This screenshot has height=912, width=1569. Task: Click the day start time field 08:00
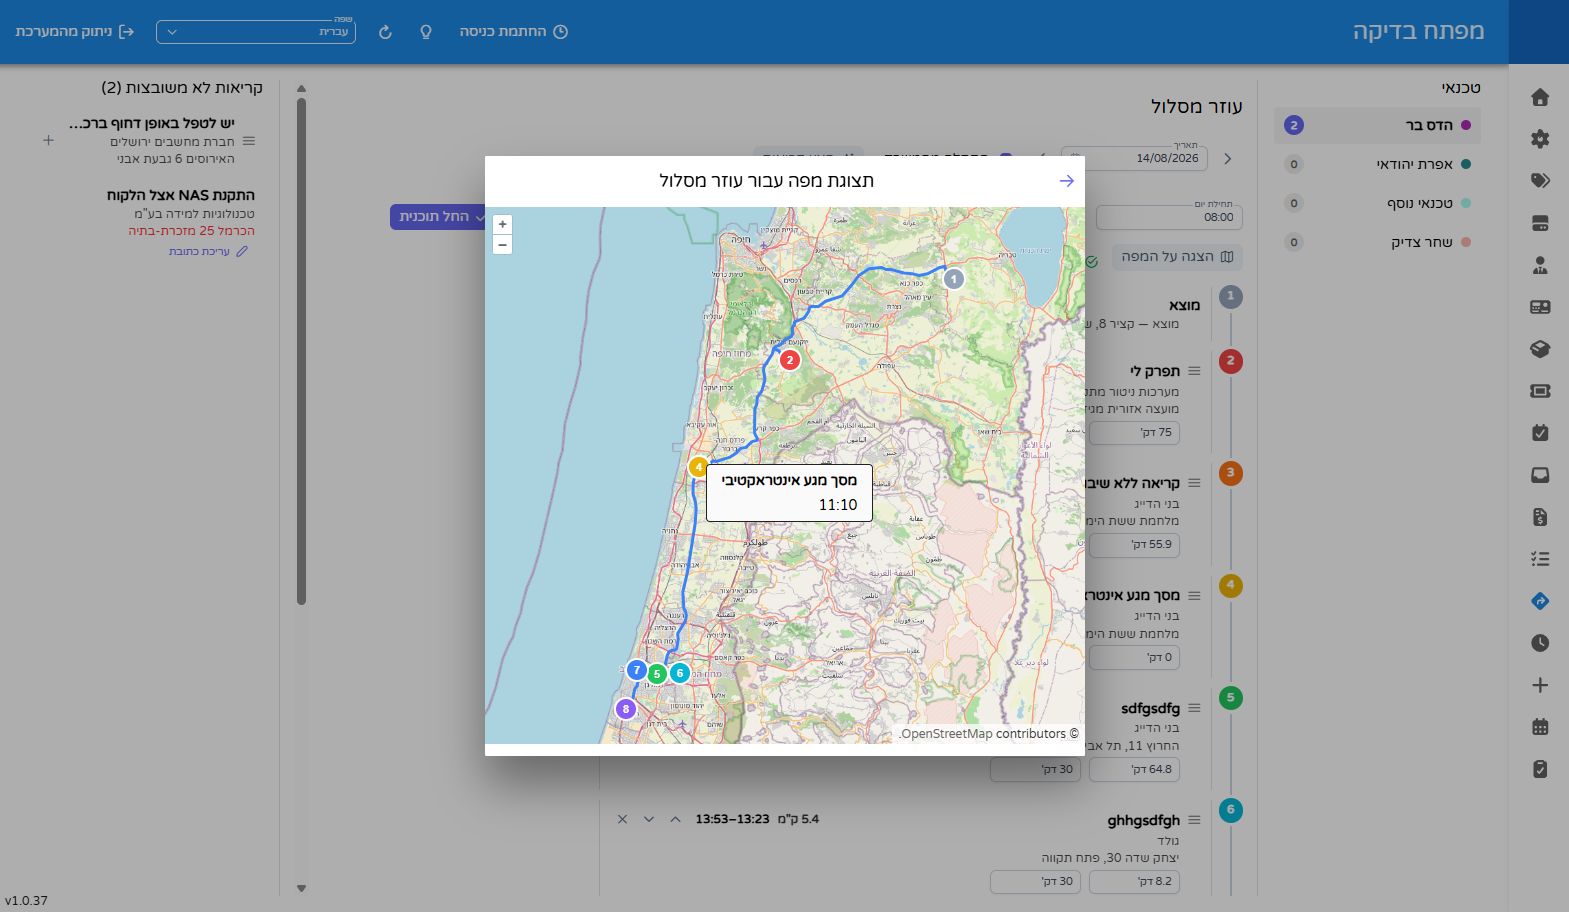point(1169,217)
